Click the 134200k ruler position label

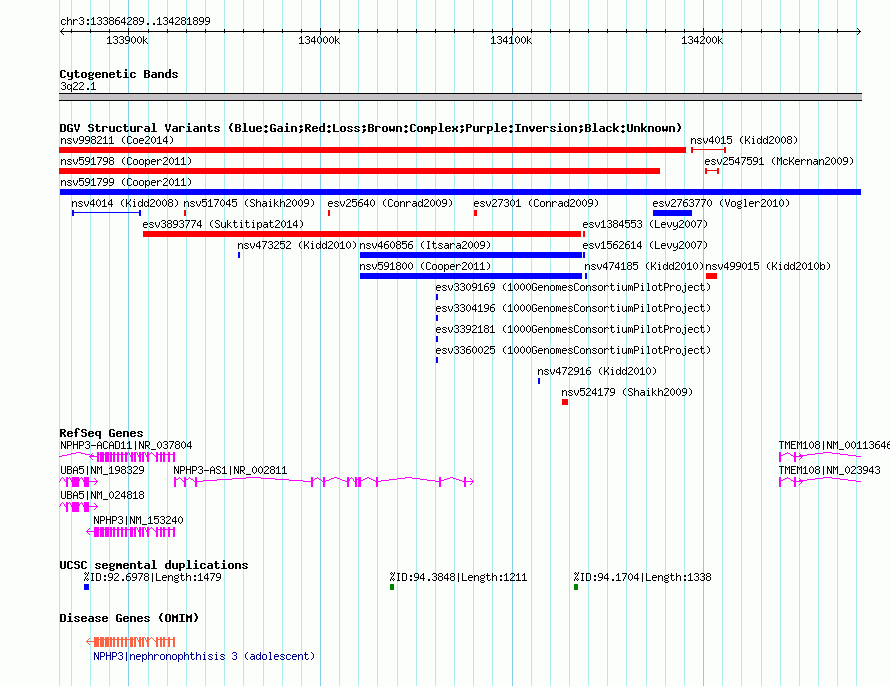tap(702, 40)
